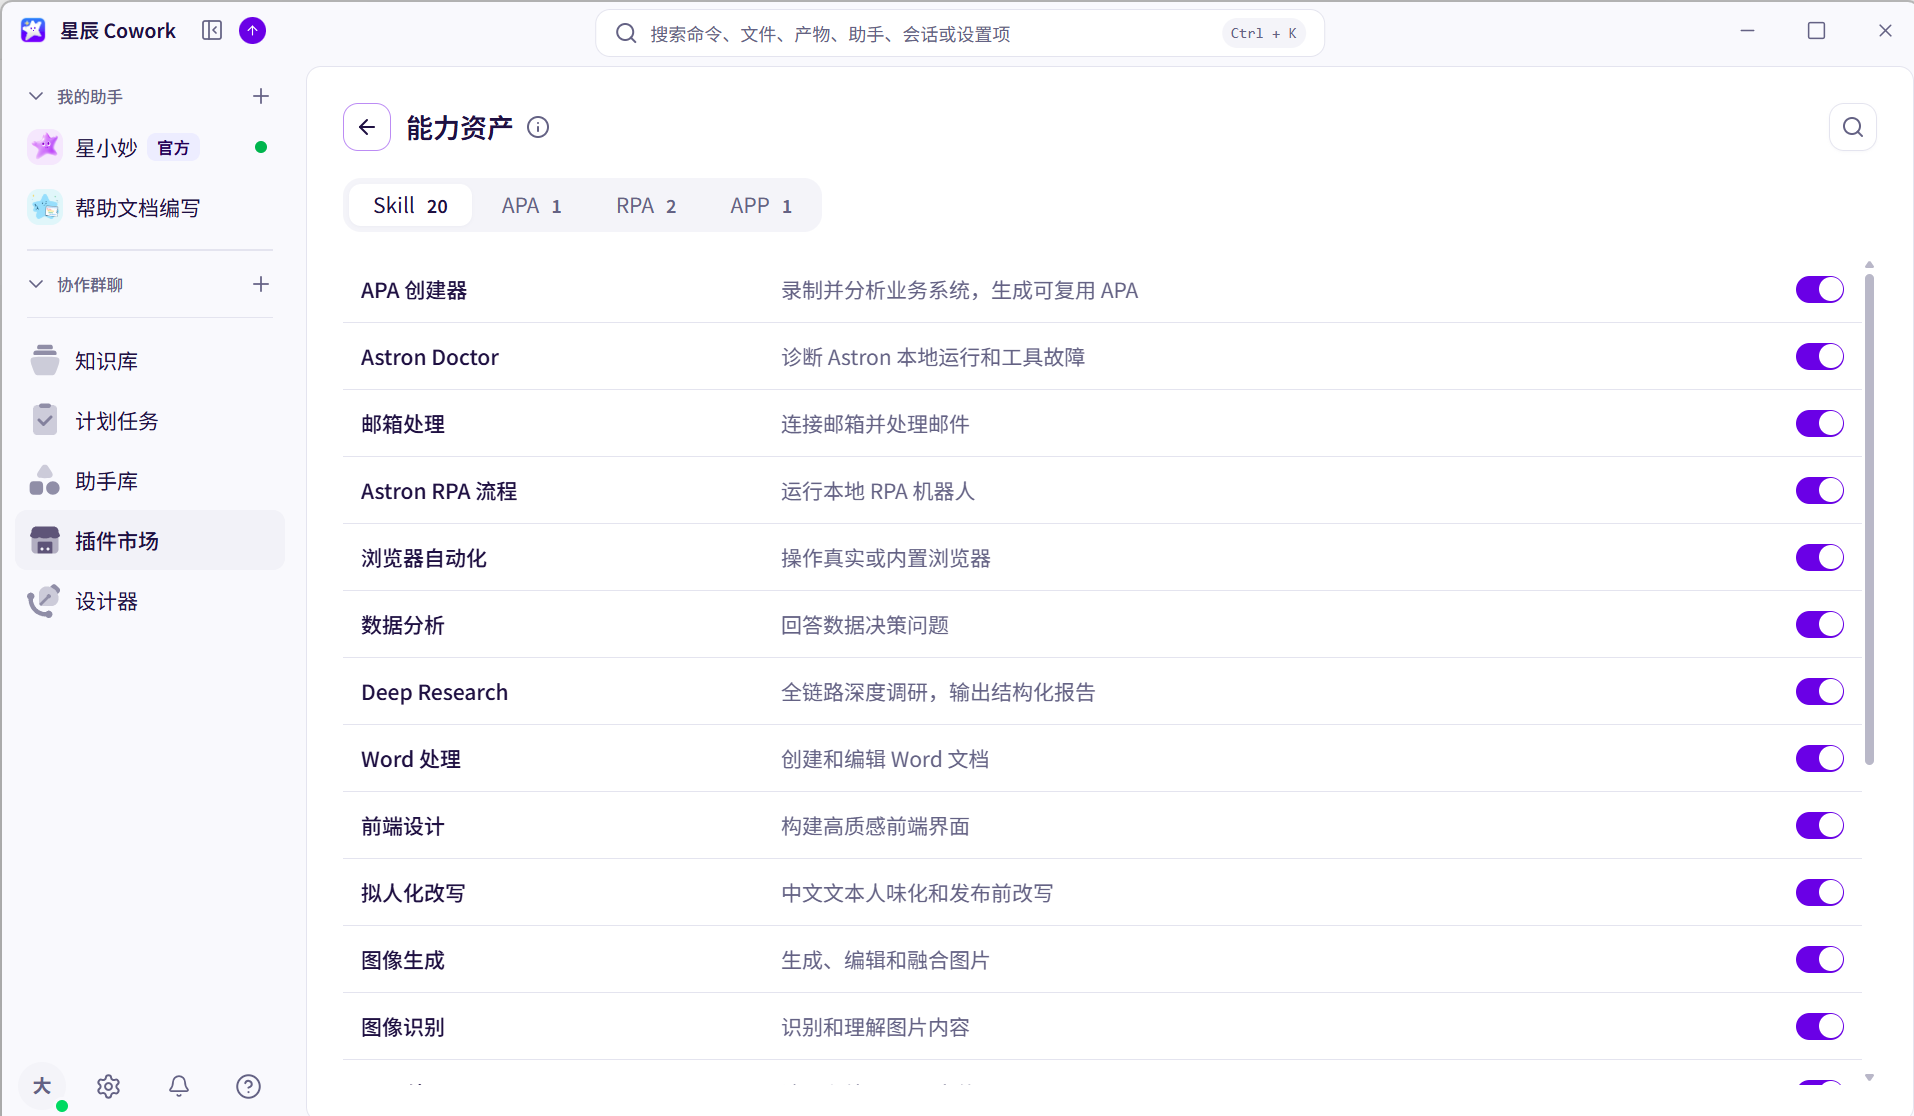Open 插件市场 in the sidebar
Image resolution: width=1914 pixels, height=1116 pixels.
[x=150, y=541]
